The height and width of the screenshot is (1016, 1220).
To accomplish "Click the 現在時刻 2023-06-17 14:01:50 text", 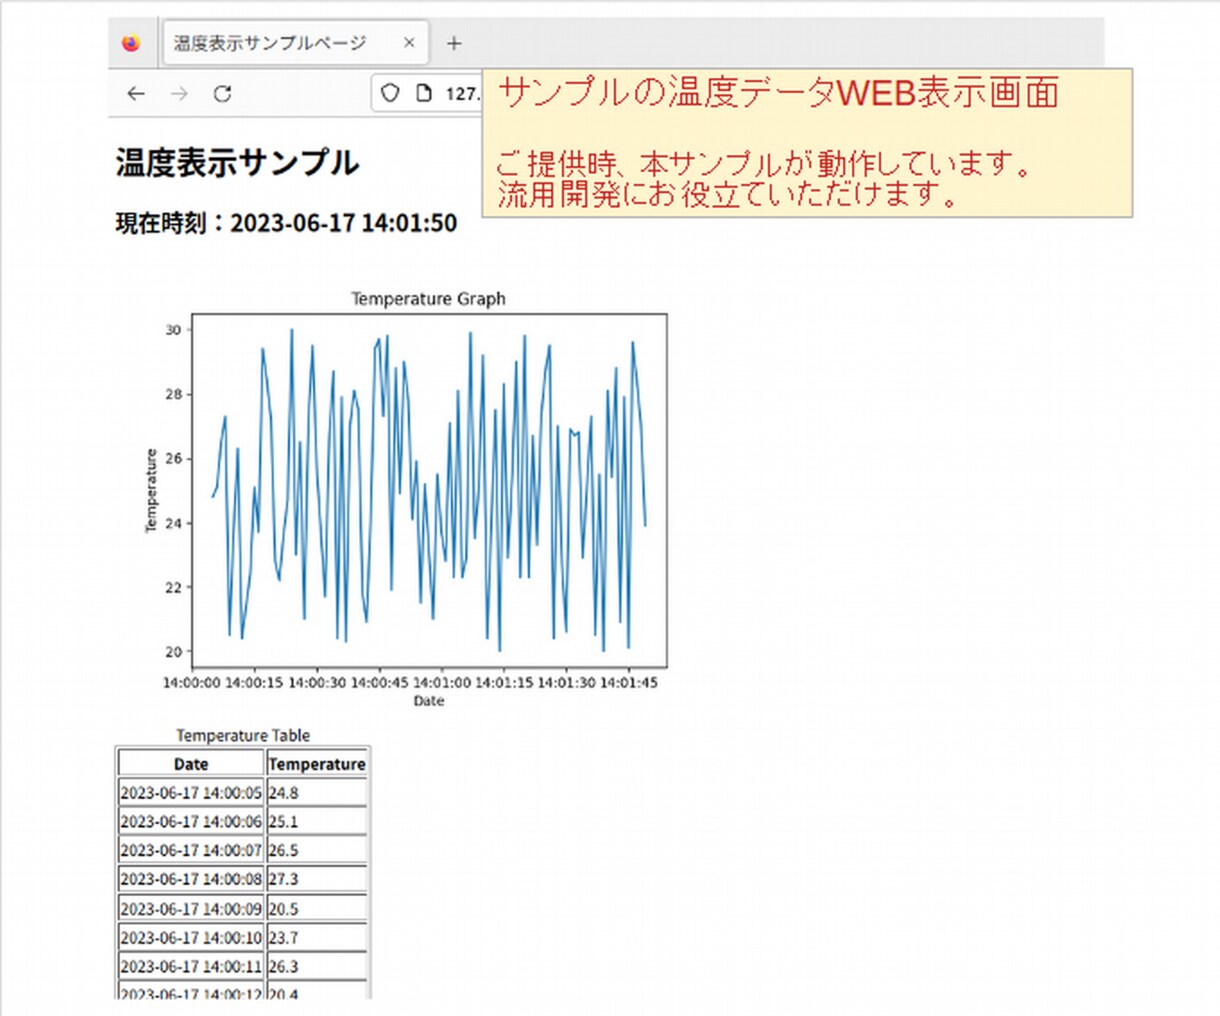I will tap(286, 223).
